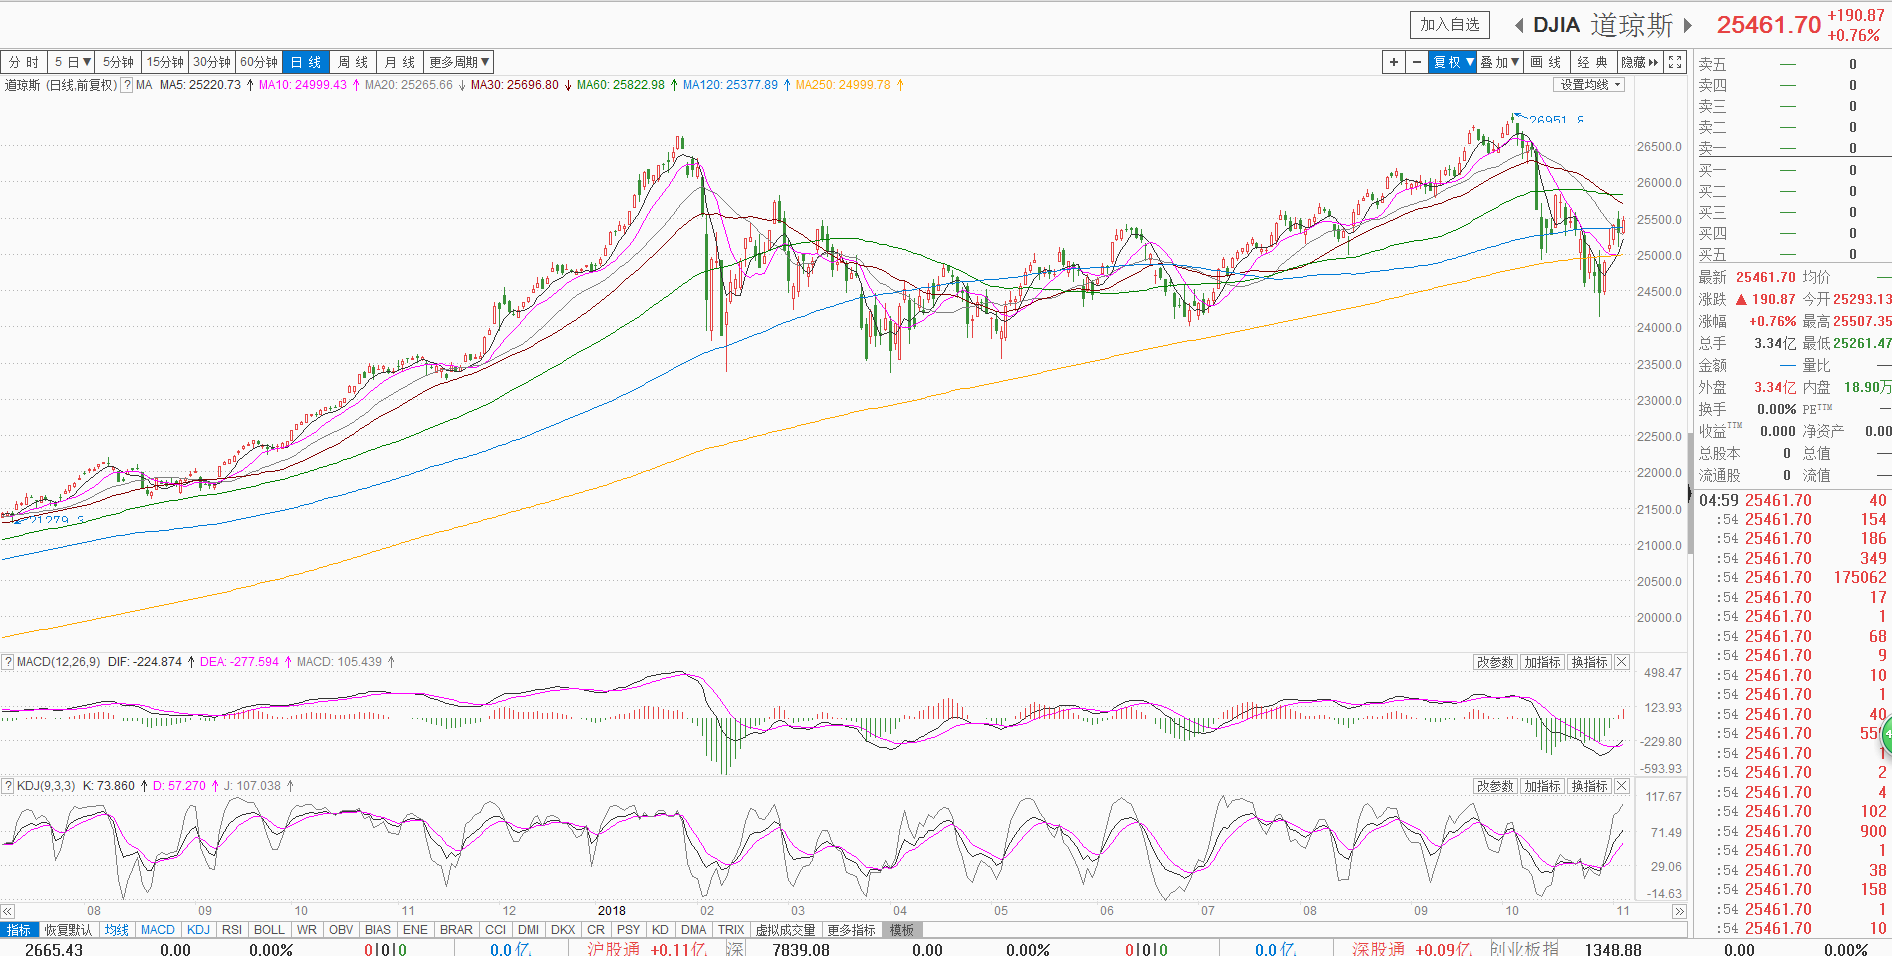The height and width of the screenshot is (956, 1892).
Task: Click MA120 blue value label
Action: coord(730,85)
